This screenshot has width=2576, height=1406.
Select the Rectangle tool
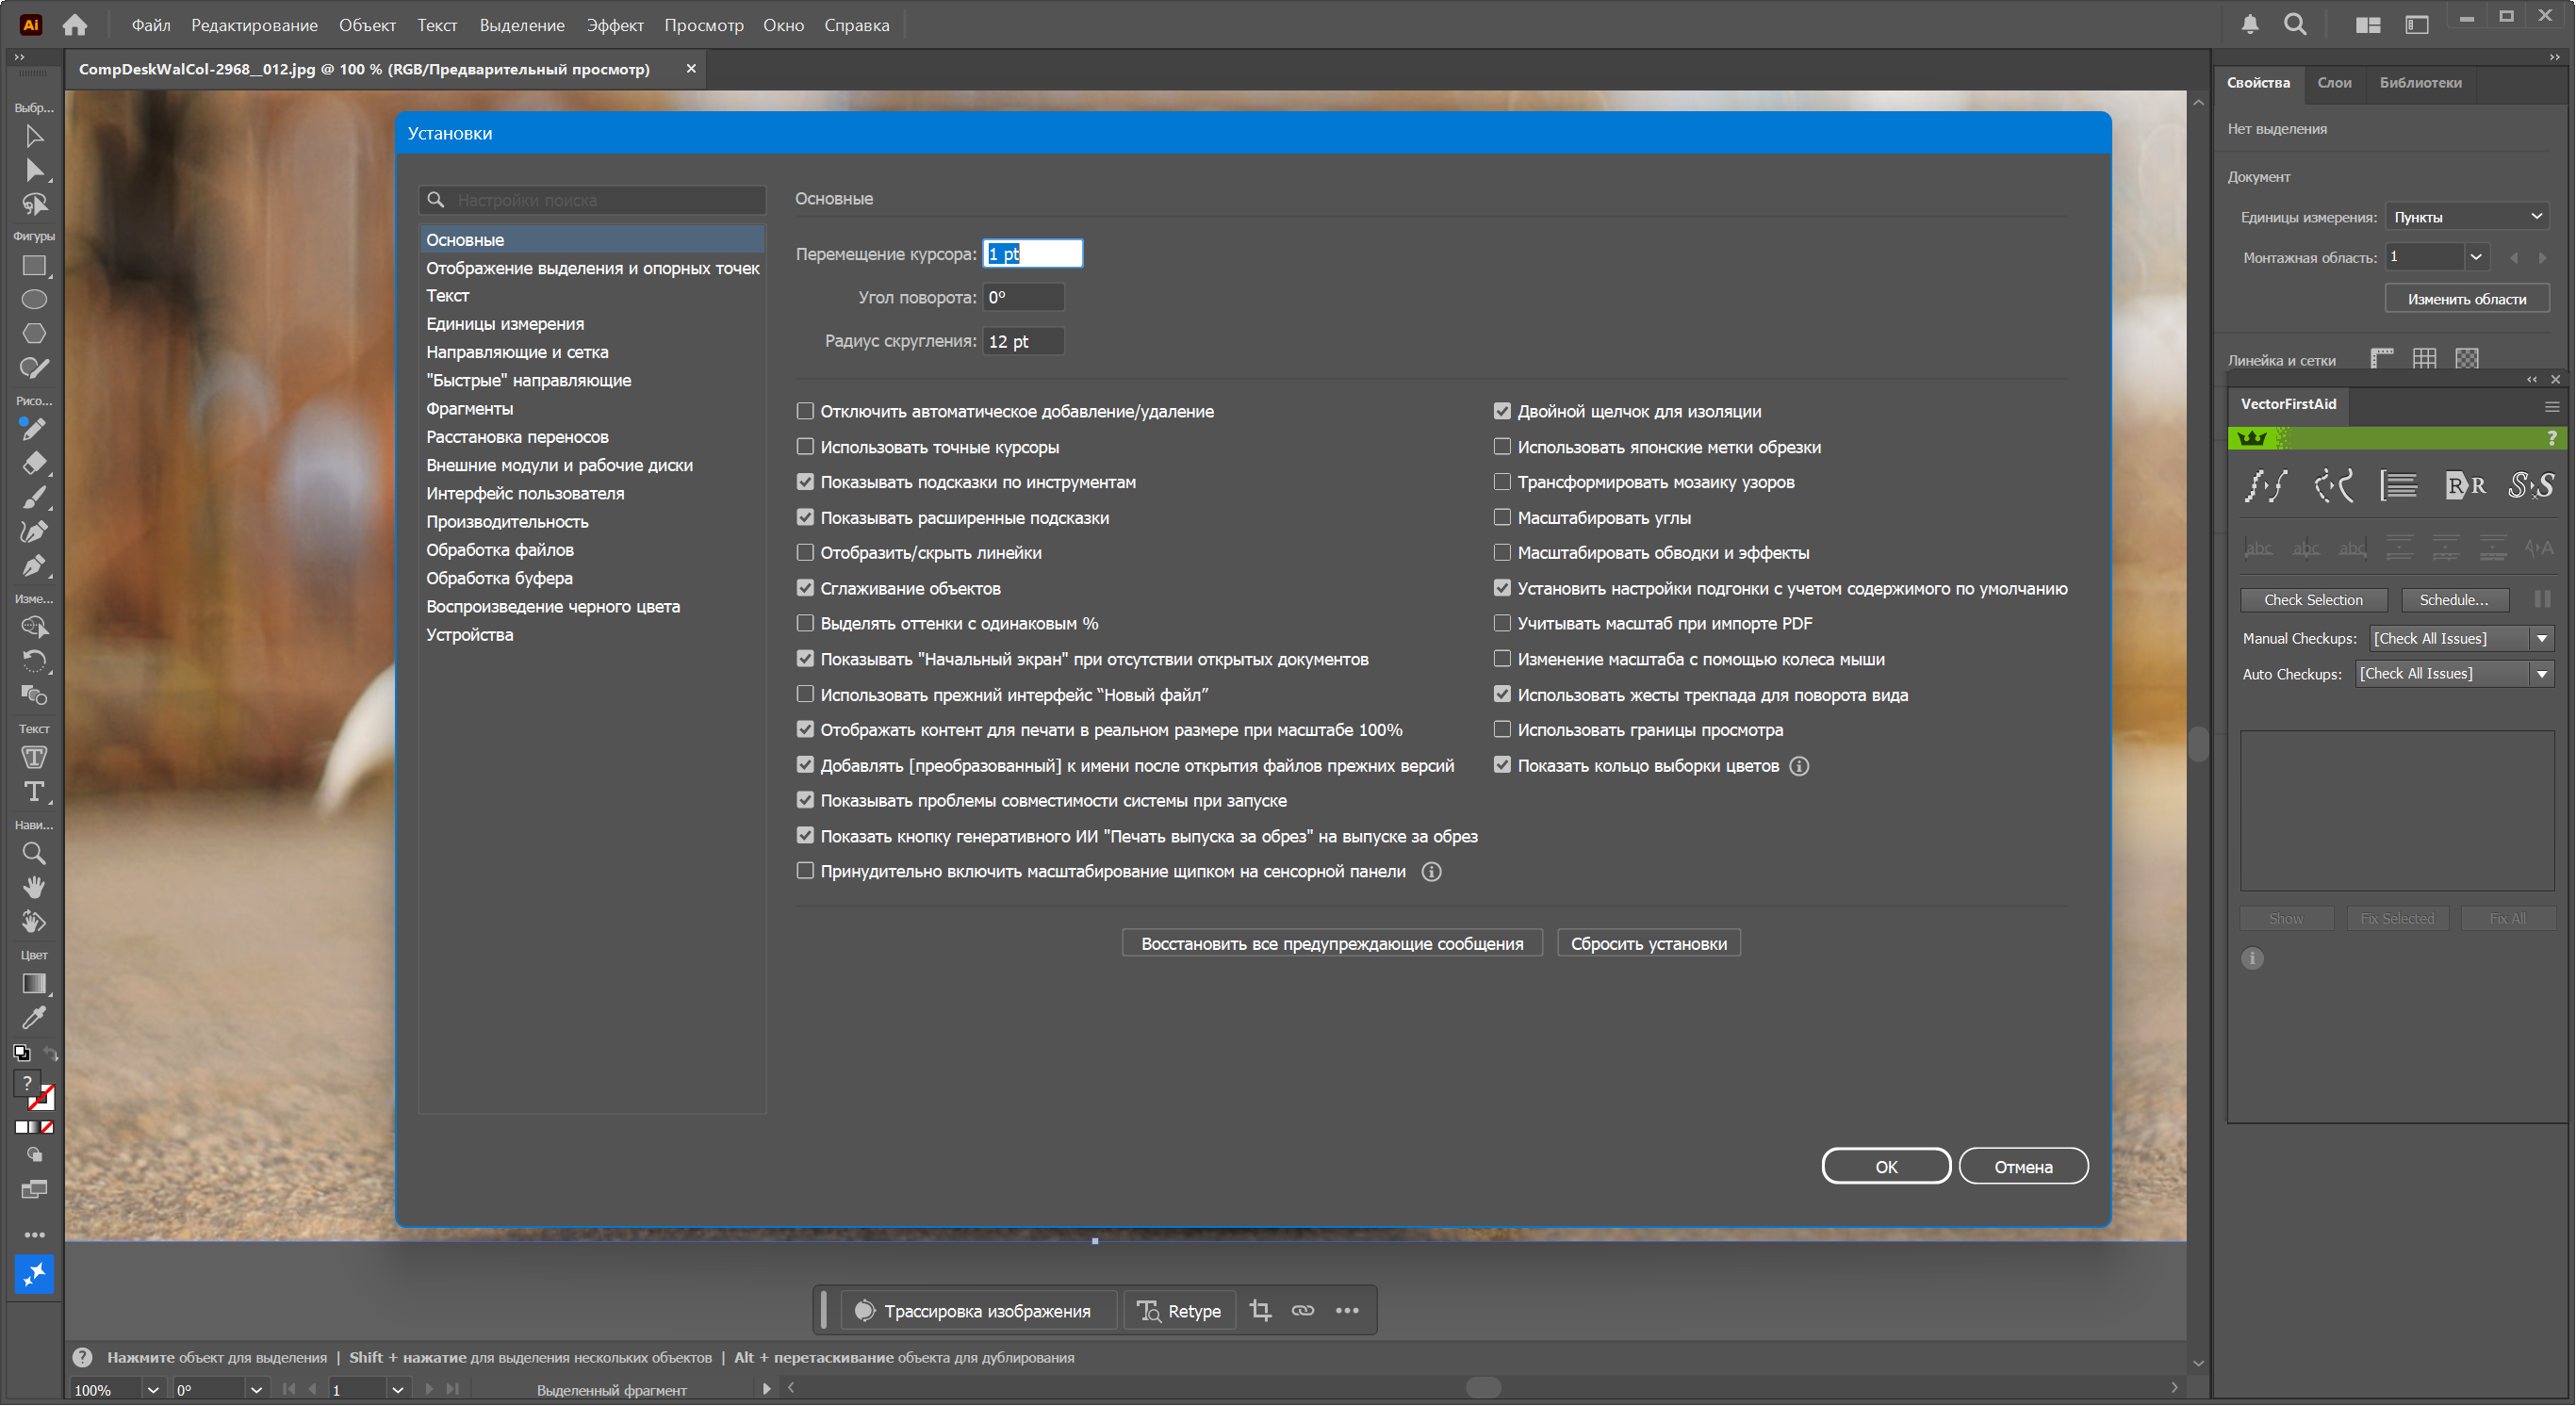(33, 266)
